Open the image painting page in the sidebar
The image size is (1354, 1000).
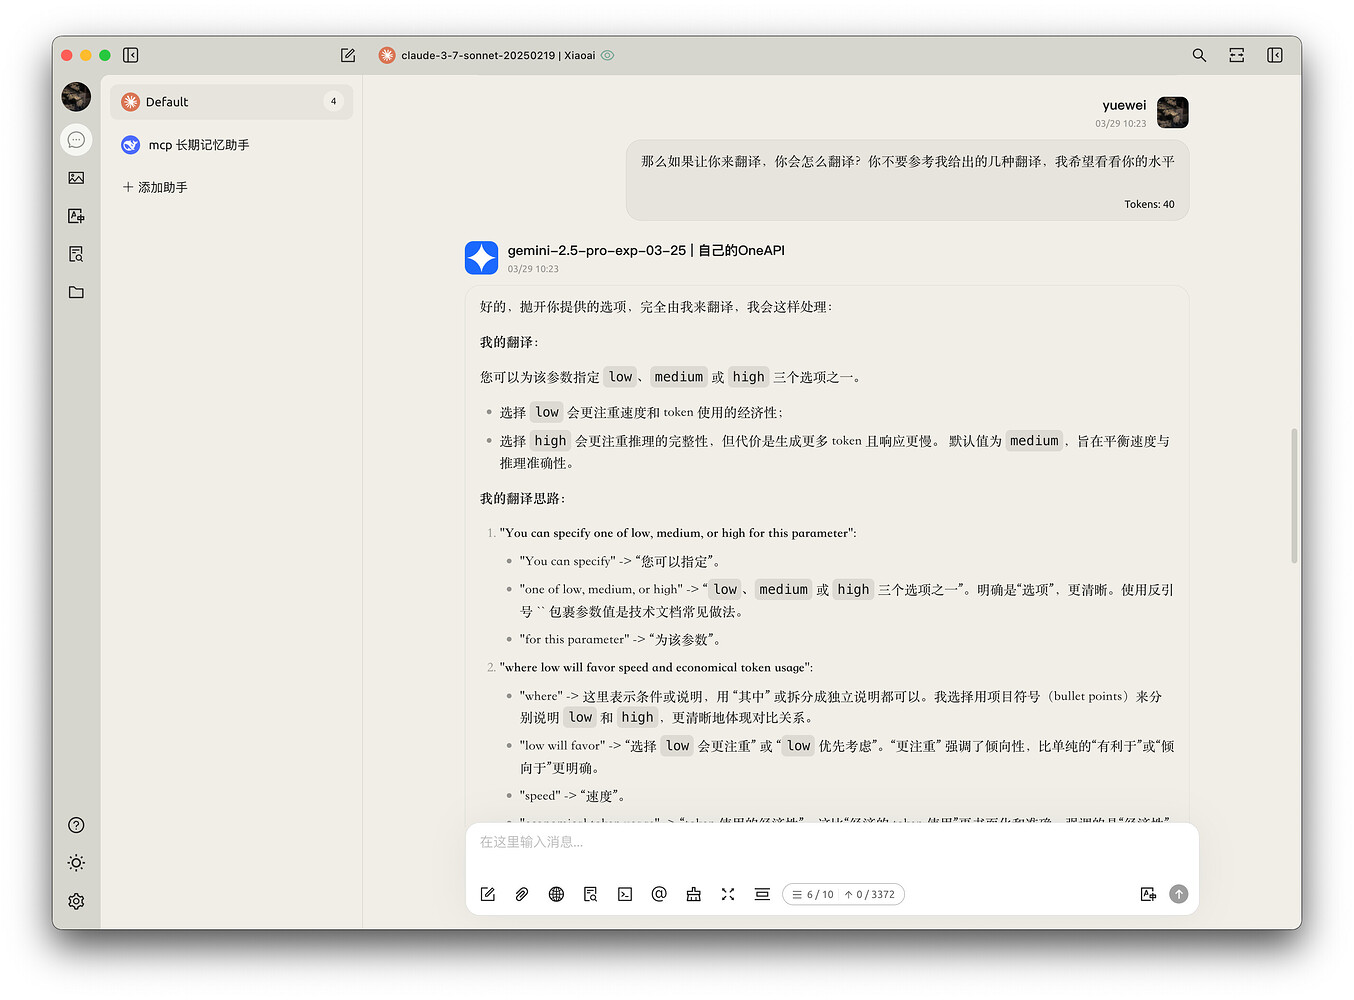click(x=76, y=178)
